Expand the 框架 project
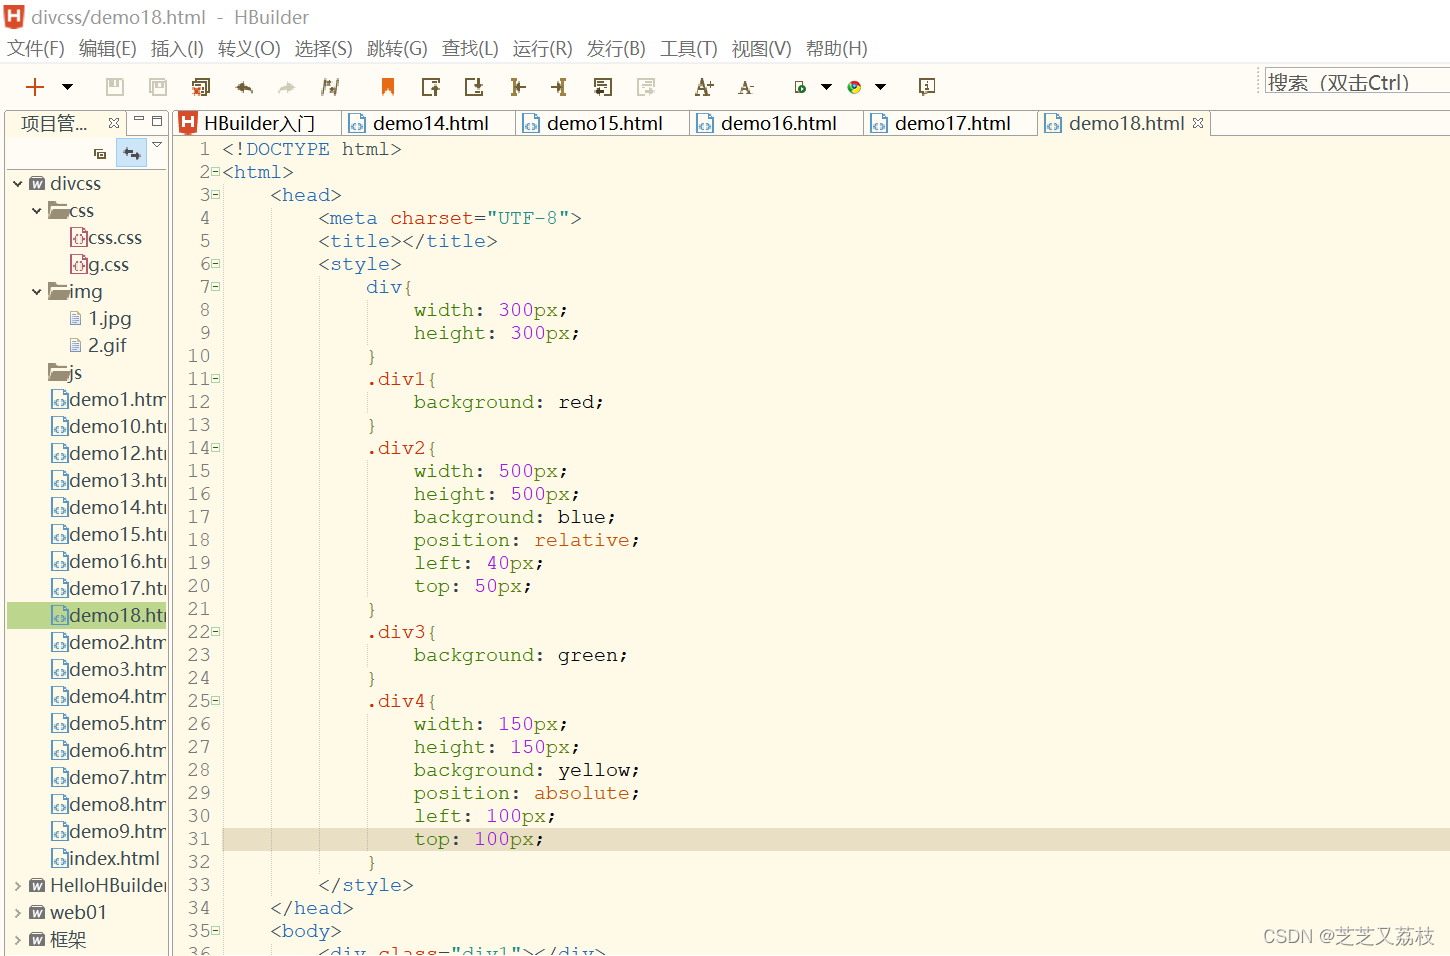This screenshot has height=956, width=1450. [18, 940]
